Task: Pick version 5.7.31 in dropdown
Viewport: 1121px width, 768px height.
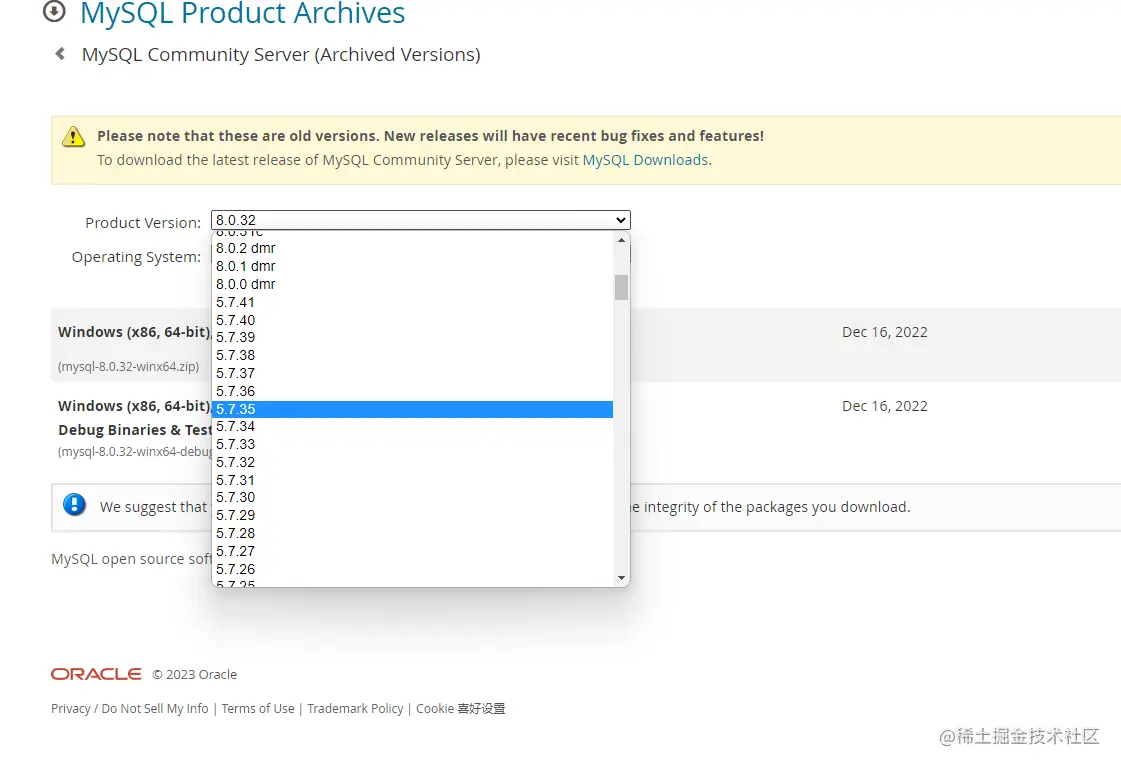Action: 413,480
